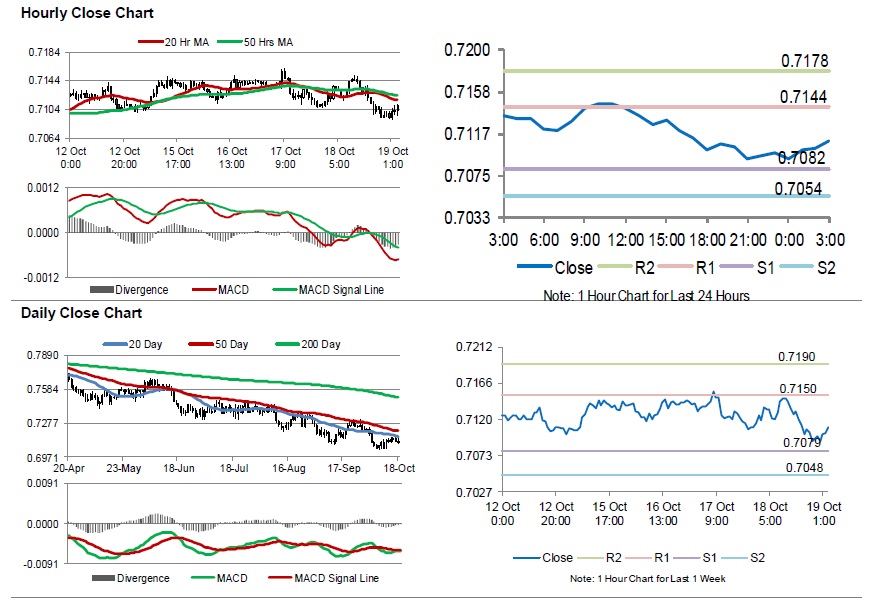This screenshot has height=601, width=873.
Task: Select the "50 Hrs MA" legend entry
Action: coord(255,42)
